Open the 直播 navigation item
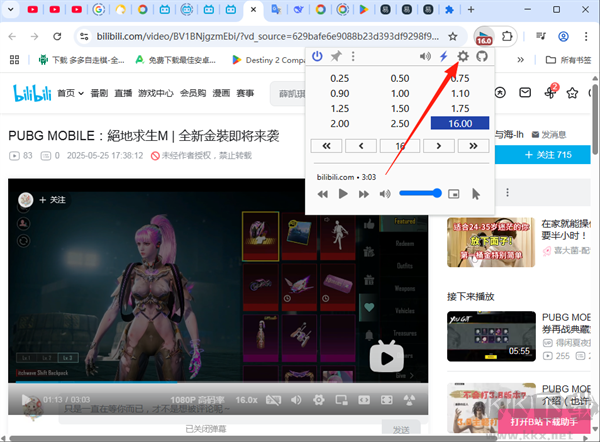This screenshot has width=600, height=442. click(x=124, y=93)
